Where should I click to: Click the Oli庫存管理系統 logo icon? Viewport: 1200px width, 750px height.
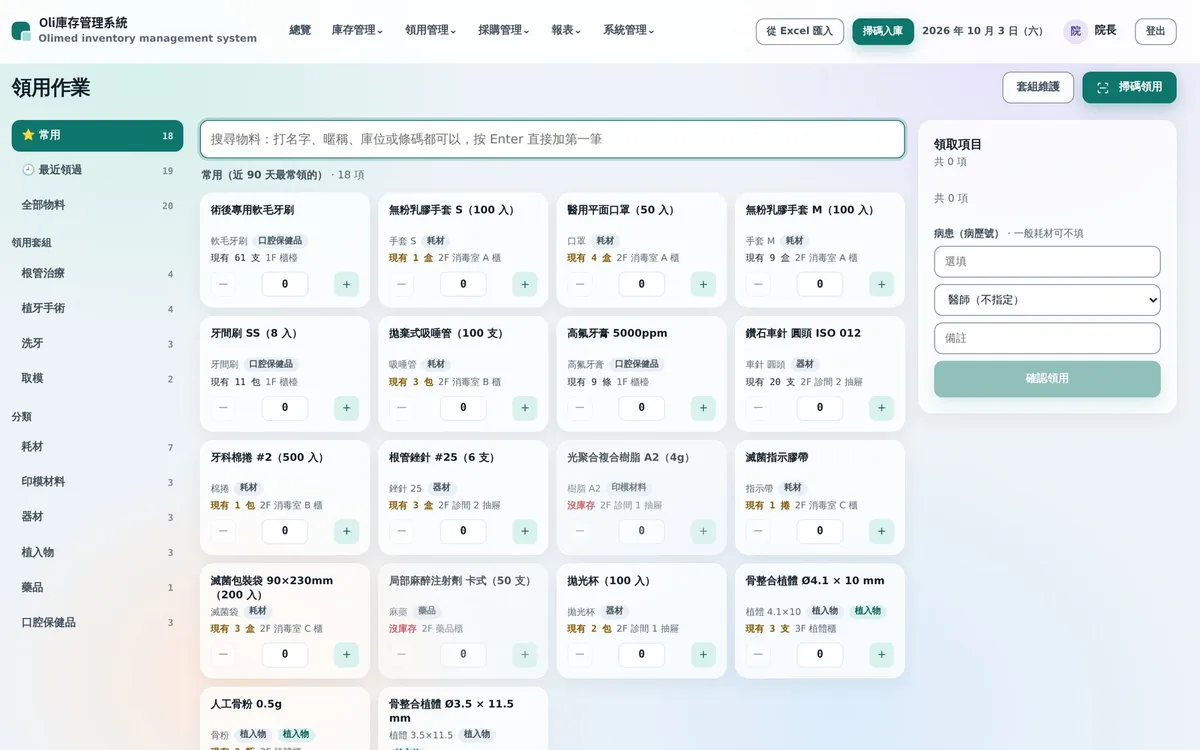click(x=21, y=31)
